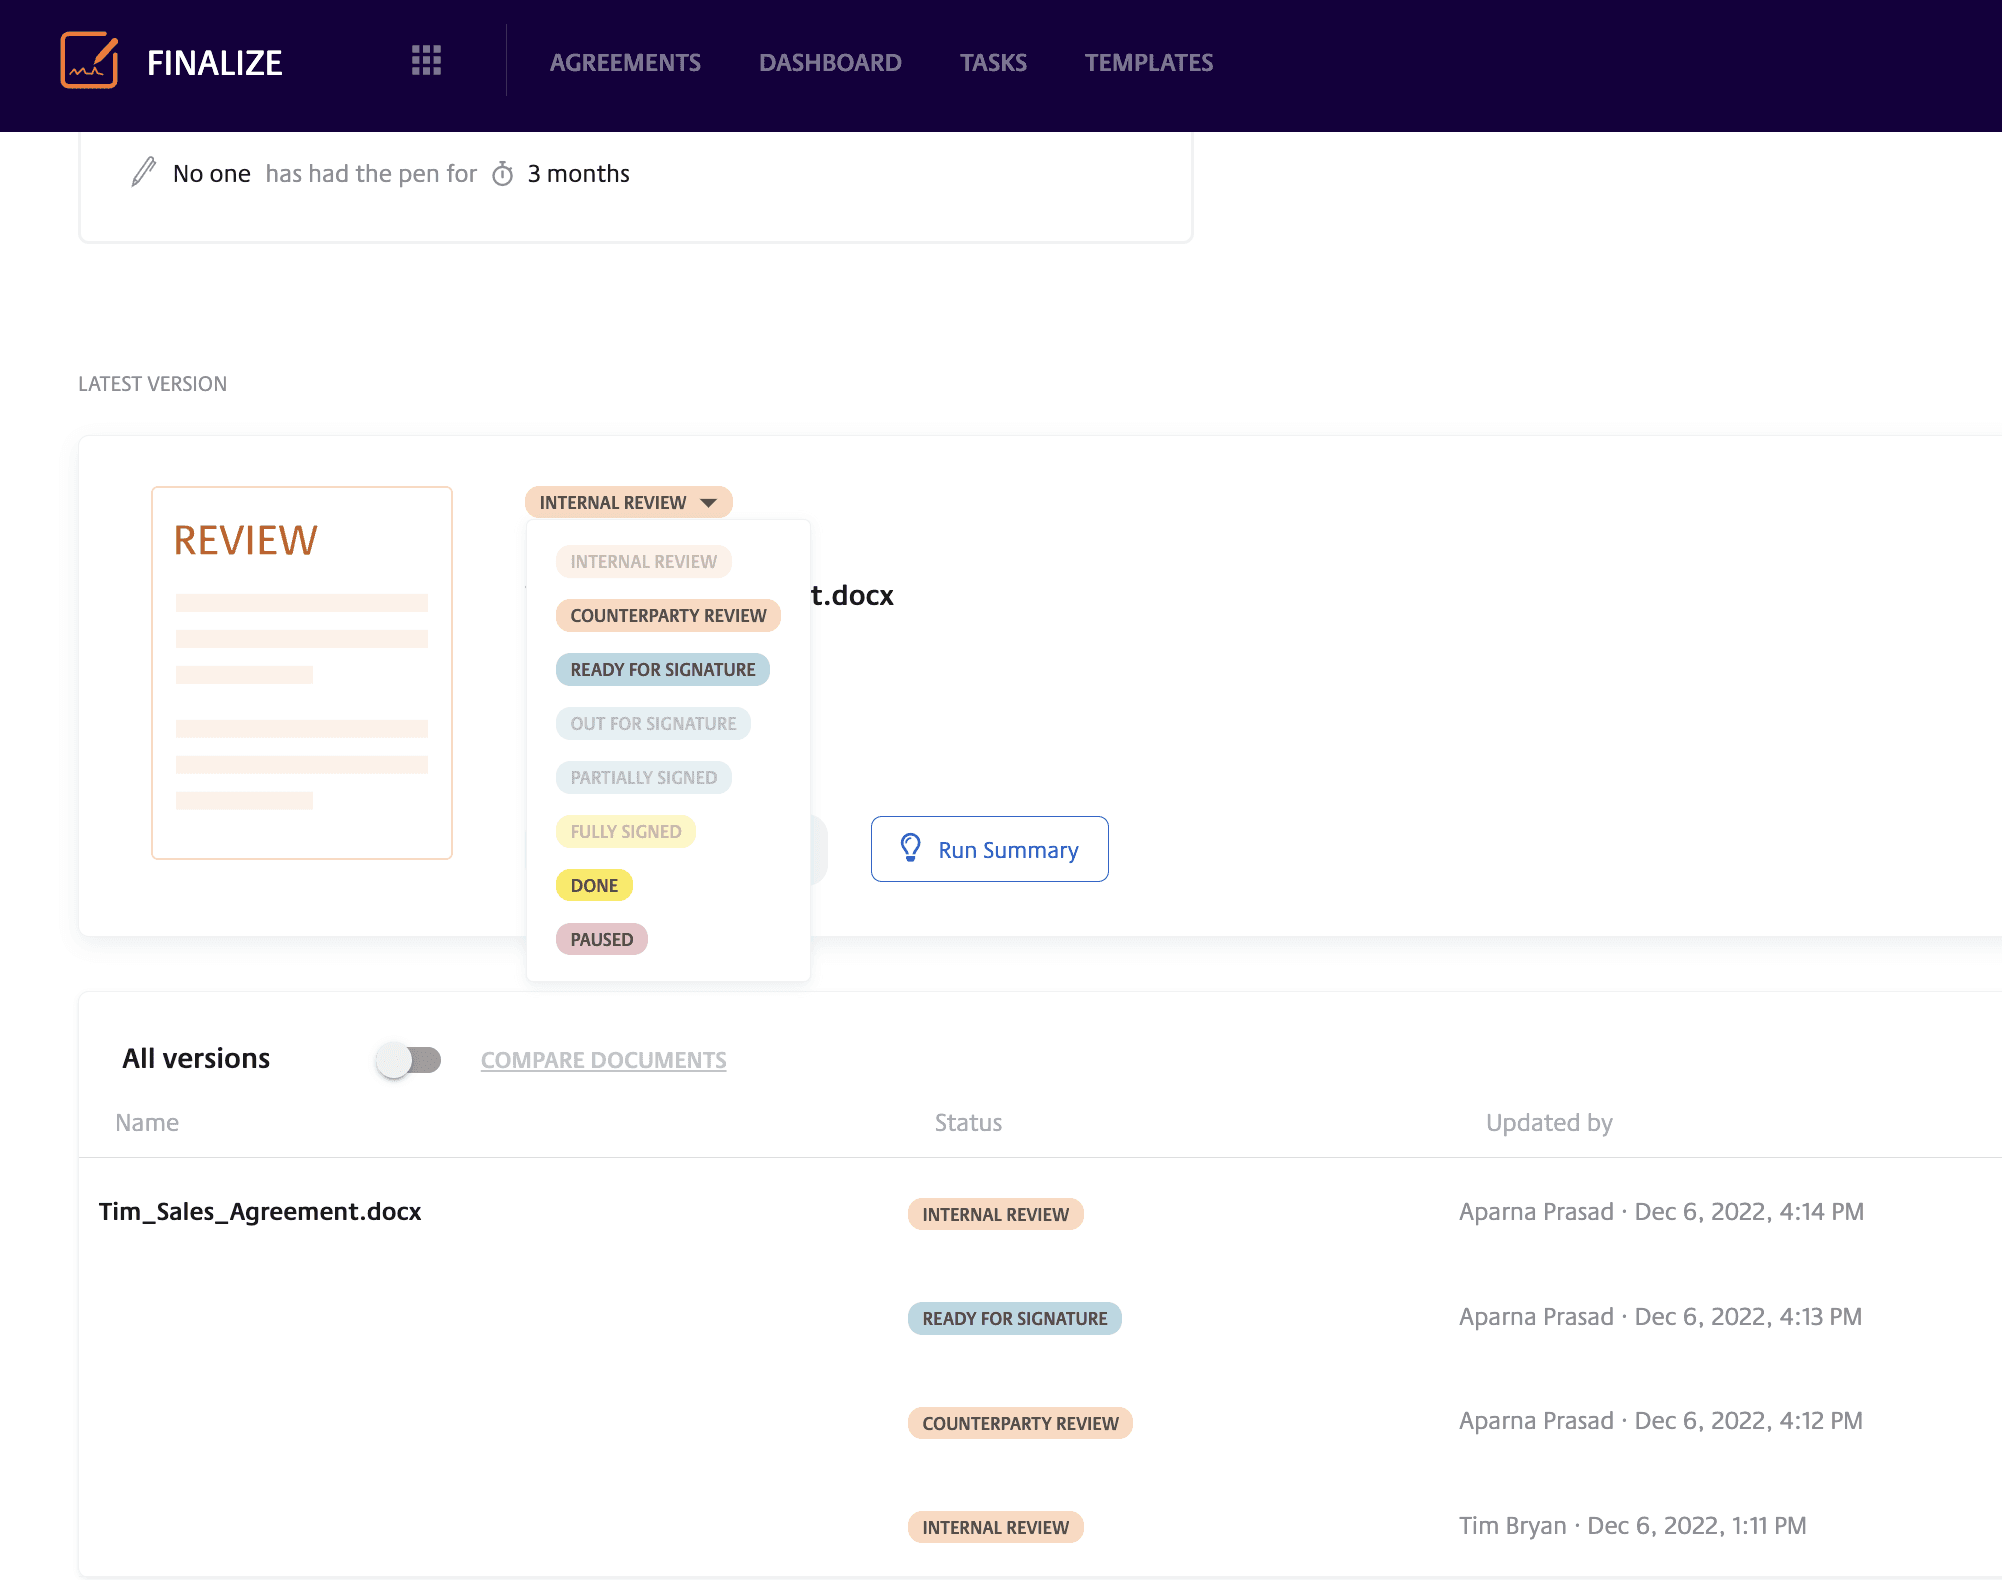The width and height of the screenshot is (2002, 1580).
Task: Click the Finalize logo icon
Action: click(89, 61)
